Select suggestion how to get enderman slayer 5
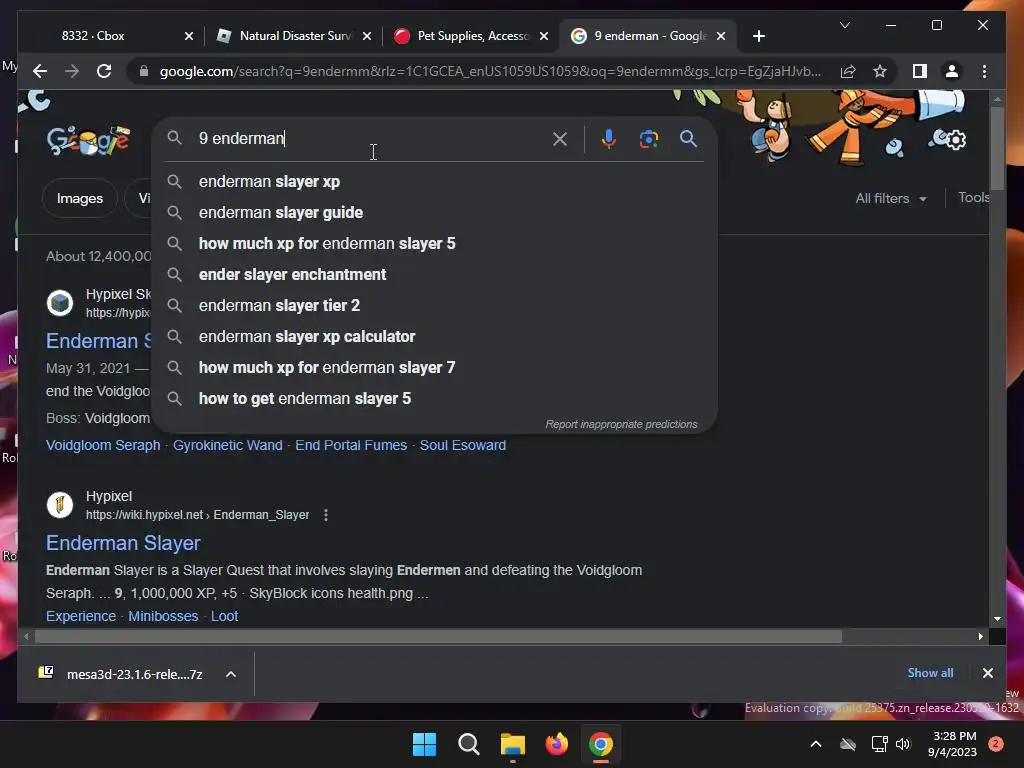 [x=434, y=398]
